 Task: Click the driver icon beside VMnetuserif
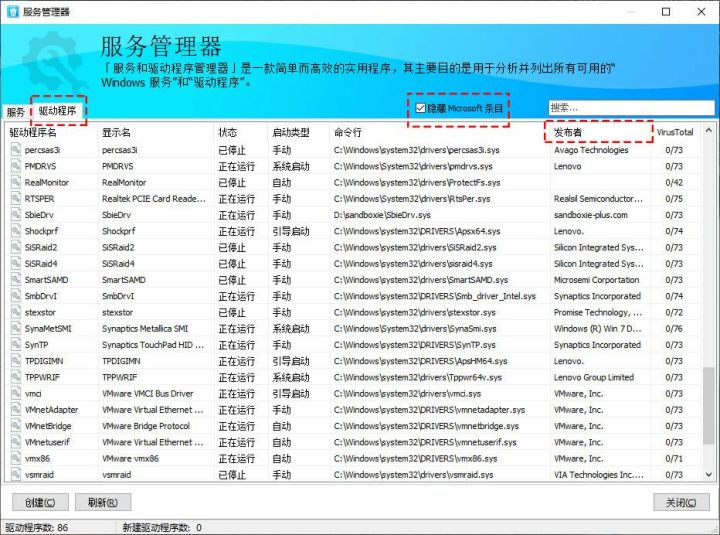[16, 442]
